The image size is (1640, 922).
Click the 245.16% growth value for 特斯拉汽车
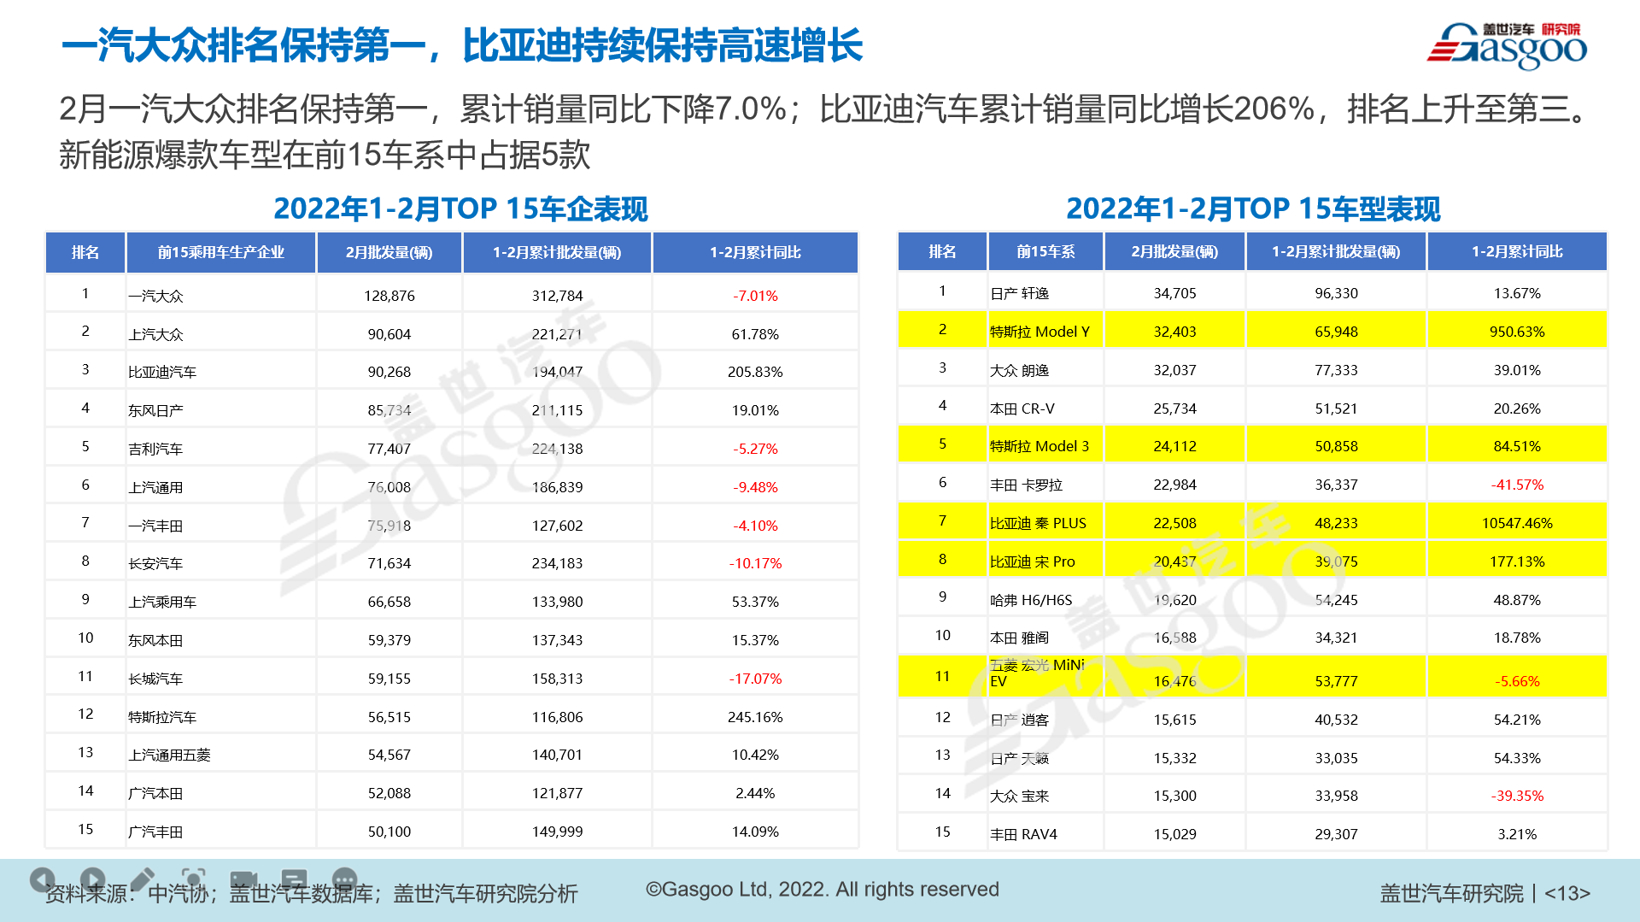pyautogui.click(x=755, y=717)
